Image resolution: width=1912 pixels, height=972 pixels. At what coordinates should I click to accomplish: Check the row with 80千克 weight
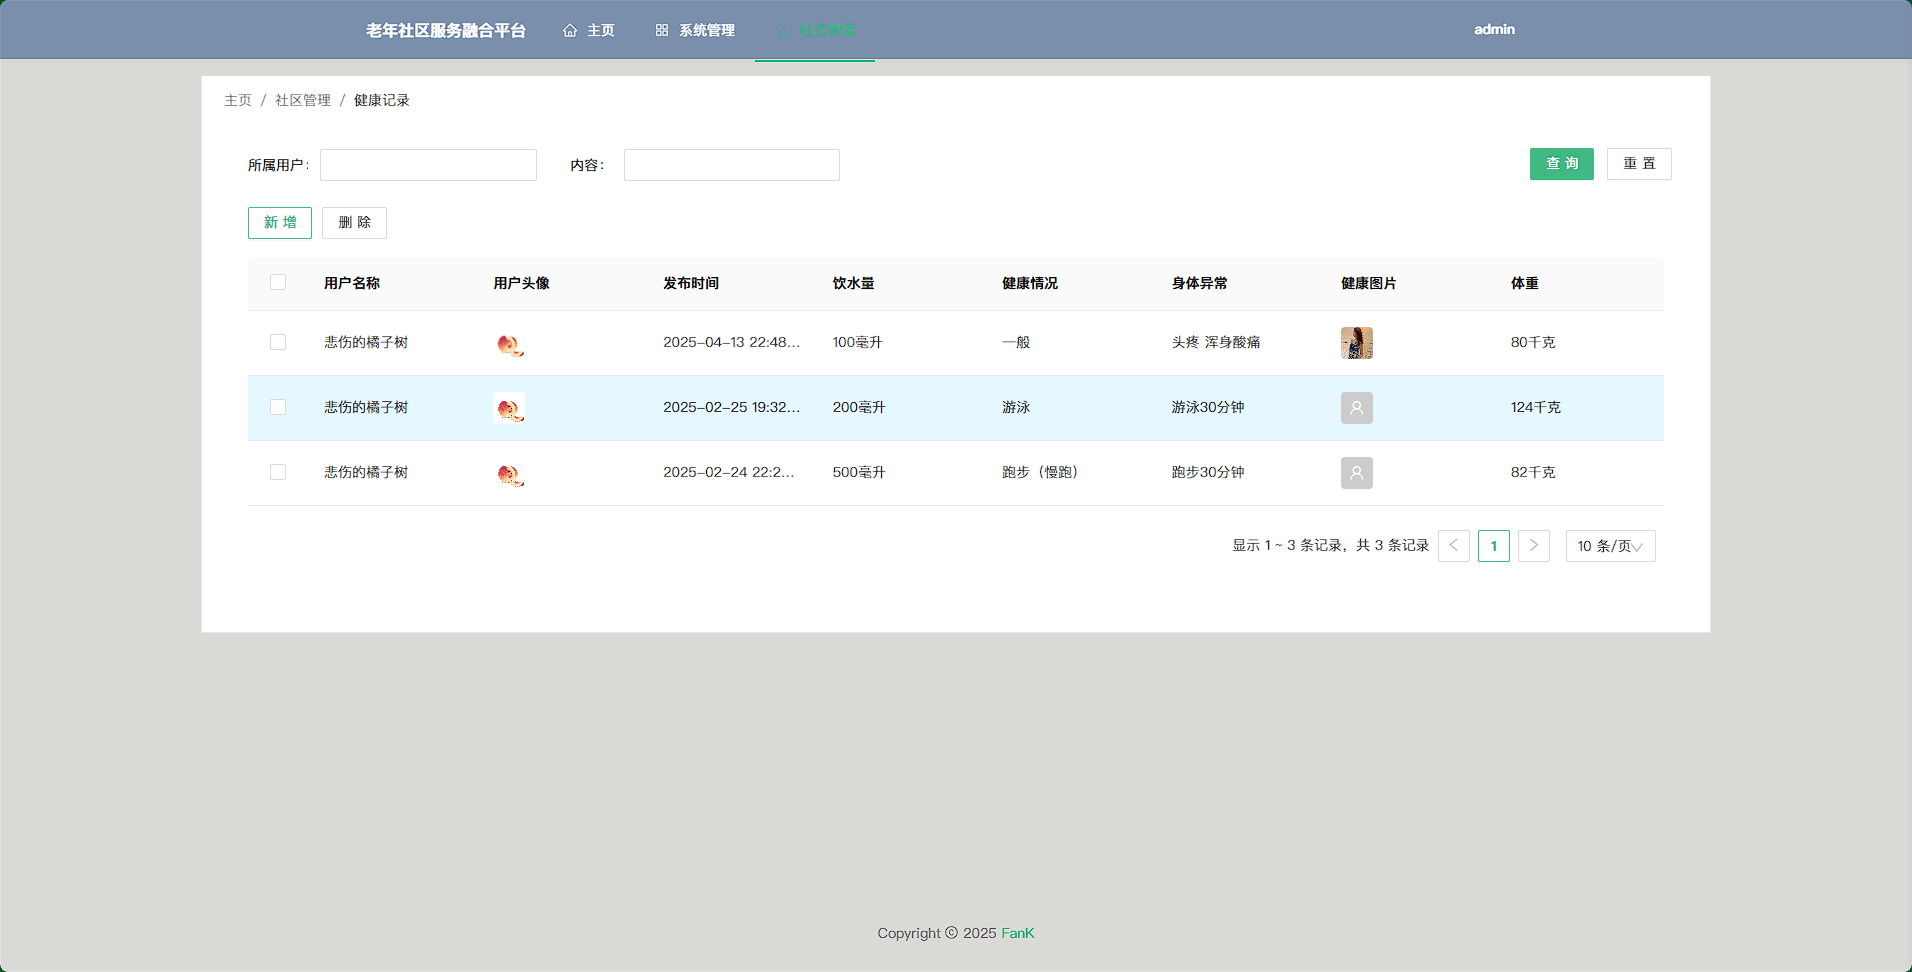coord(278,343)
